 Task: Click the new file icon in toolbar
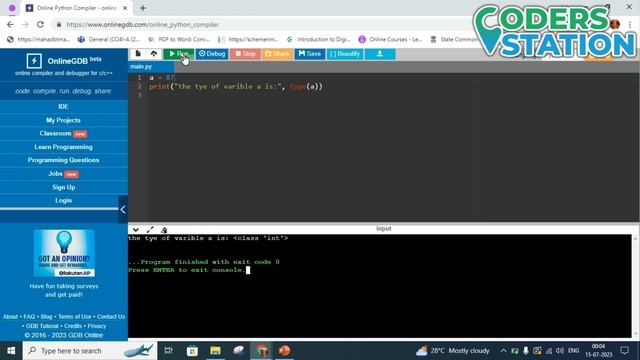pos(138,54)
